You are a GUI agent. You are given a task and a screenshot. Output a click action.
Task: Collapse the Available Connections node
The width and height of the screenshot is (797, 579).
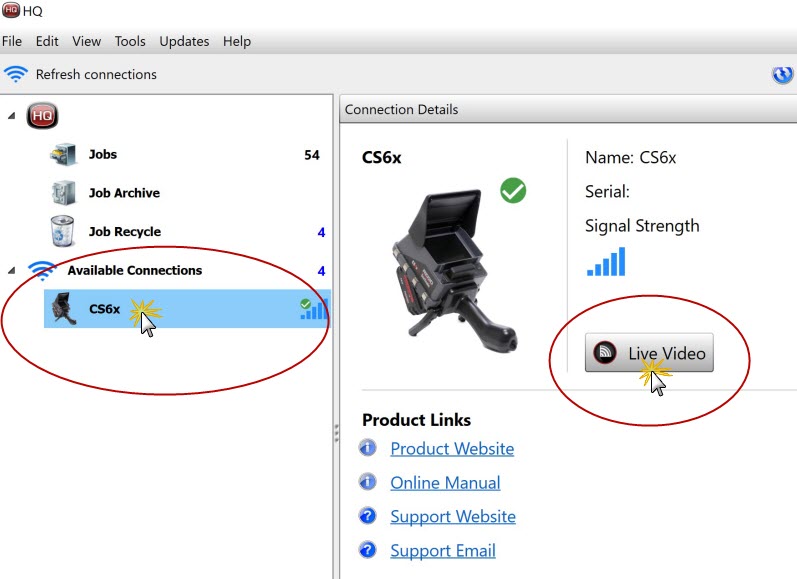coord(11,270)
